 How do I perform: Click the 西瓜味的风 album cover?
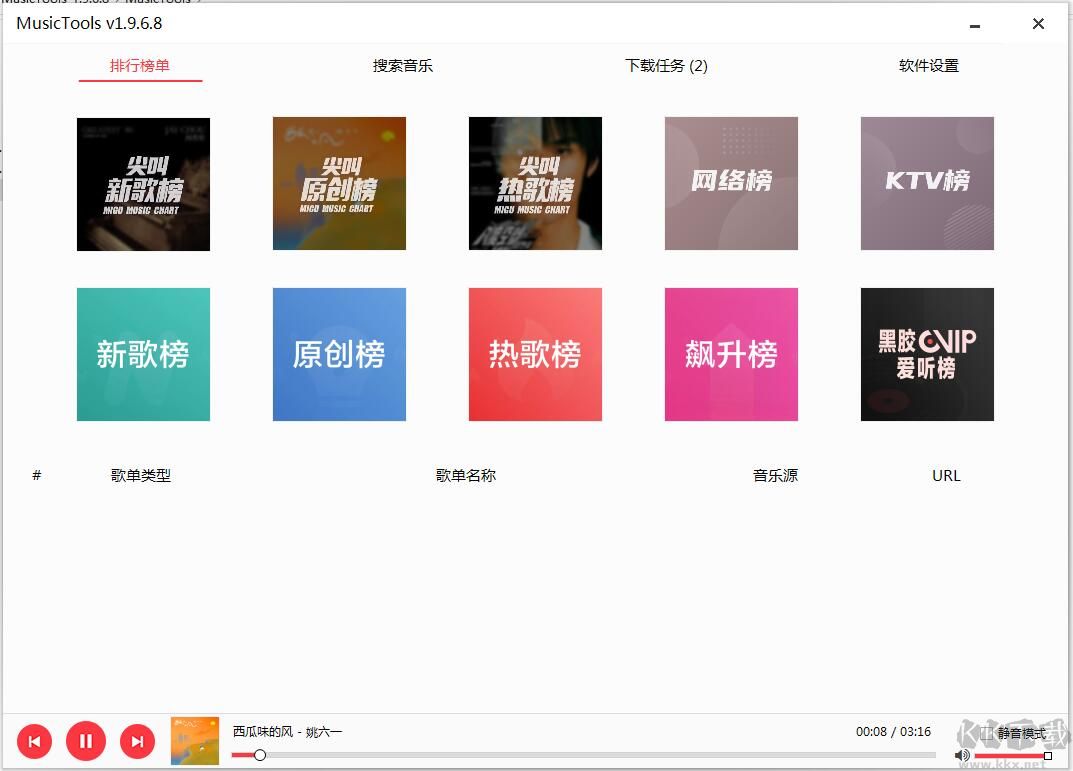195,741
